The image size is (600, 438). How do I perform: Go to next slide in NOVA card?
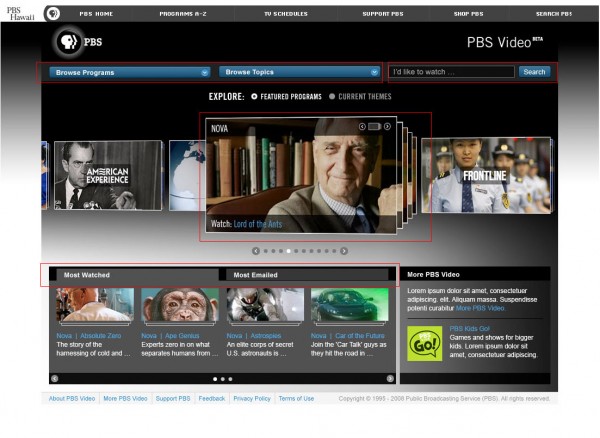pyautogui.click(x=387, y=126)
